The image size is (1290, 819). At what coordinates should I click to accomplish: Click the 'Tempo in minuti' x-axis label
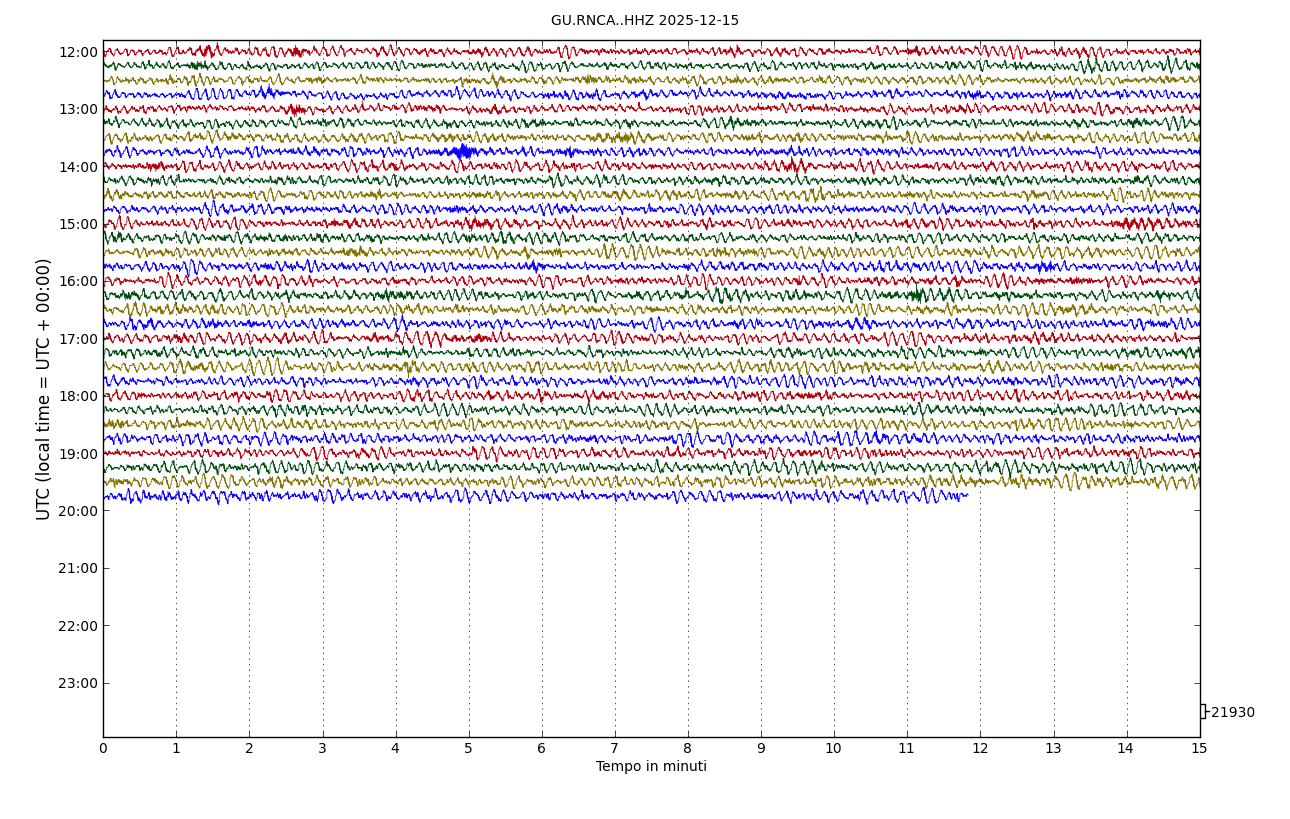[x=651, y=767]
